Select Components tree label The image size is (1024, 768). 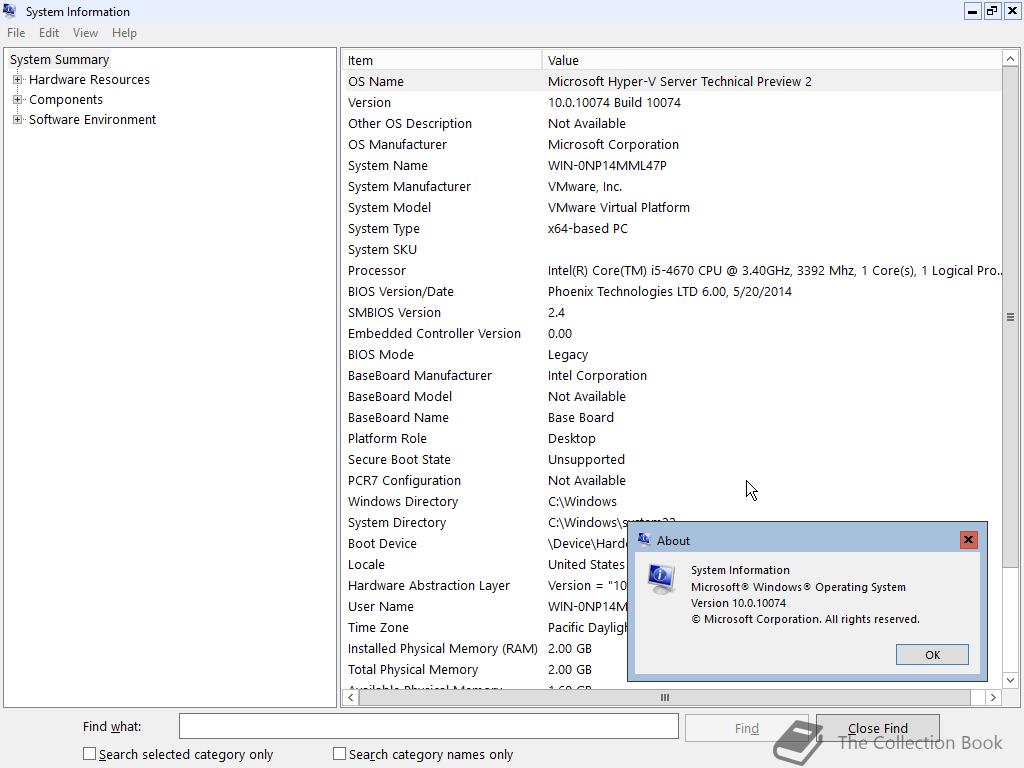66,100
